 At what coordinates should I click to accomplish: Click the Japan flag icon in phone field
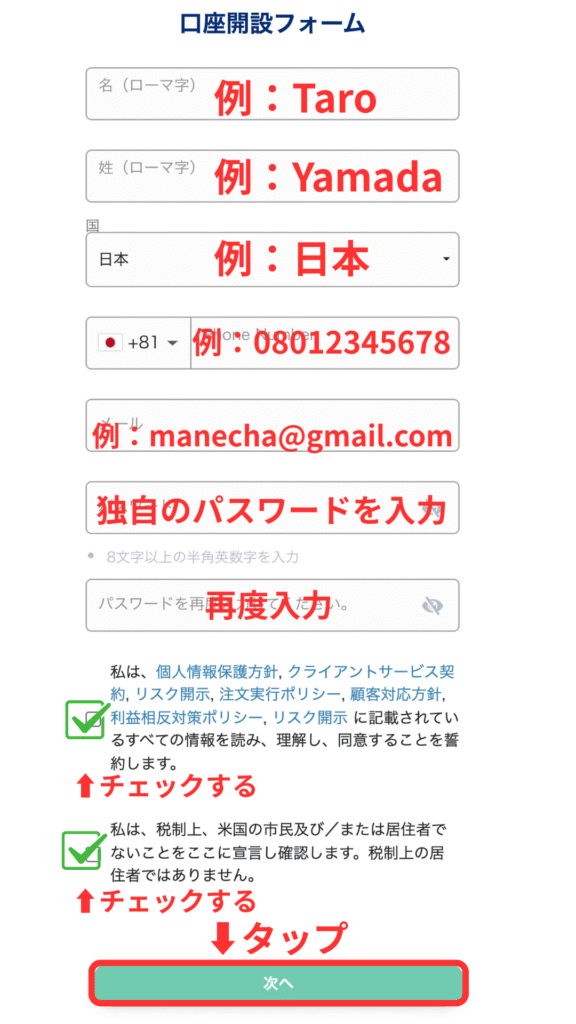[x=110, y=343]
